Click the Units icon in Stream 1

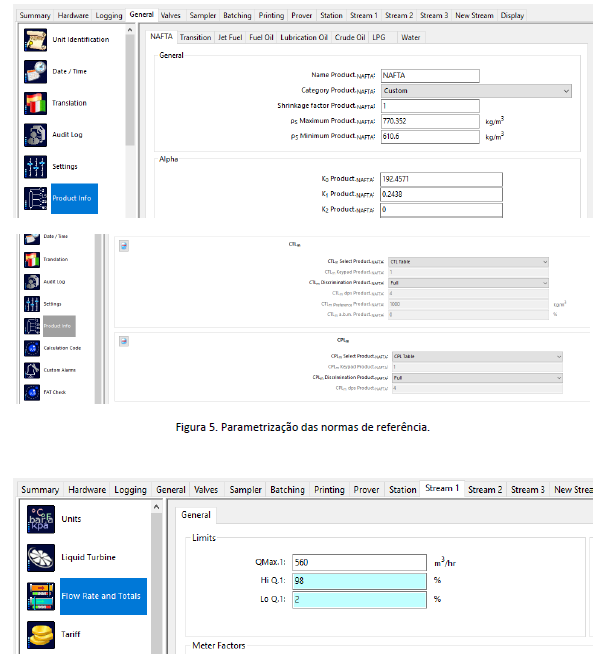click(x=41, y=519)
